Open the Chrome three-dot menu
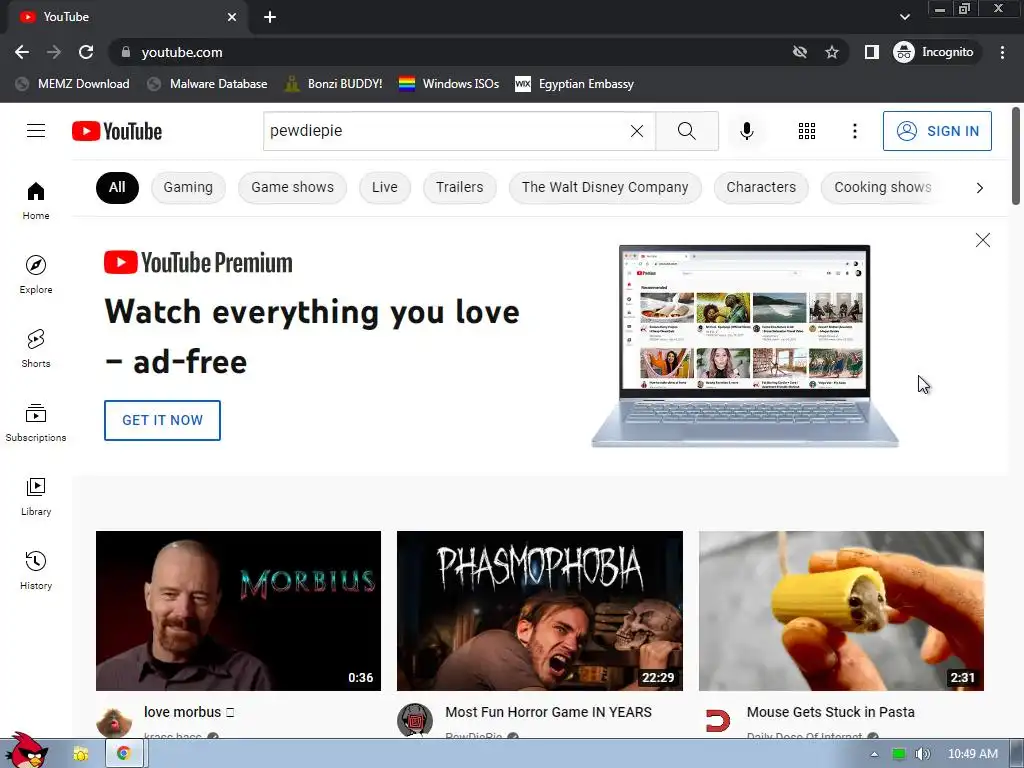This screenshot has width=1024, height=768. (x=1002, y=52)
